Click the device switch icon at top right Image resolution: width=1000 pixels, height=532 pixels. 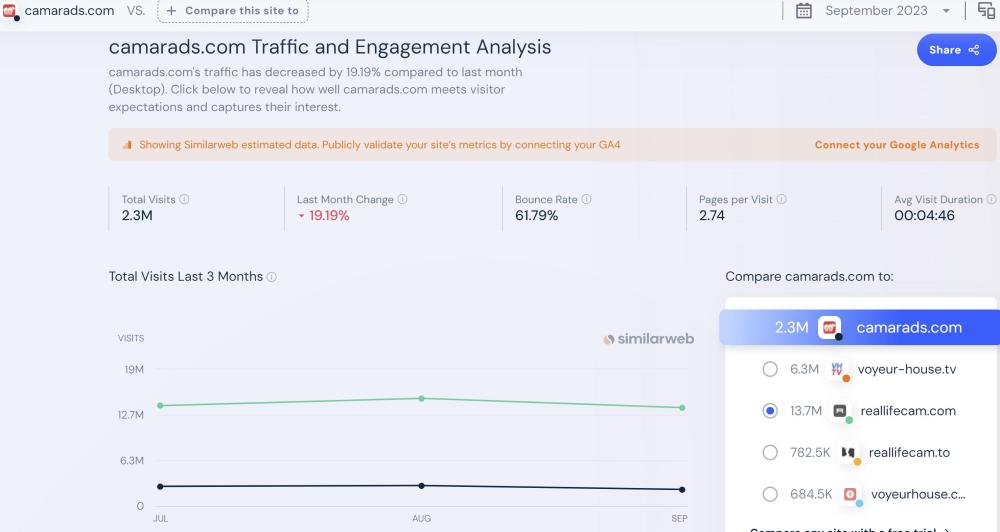tap(986, 11)
